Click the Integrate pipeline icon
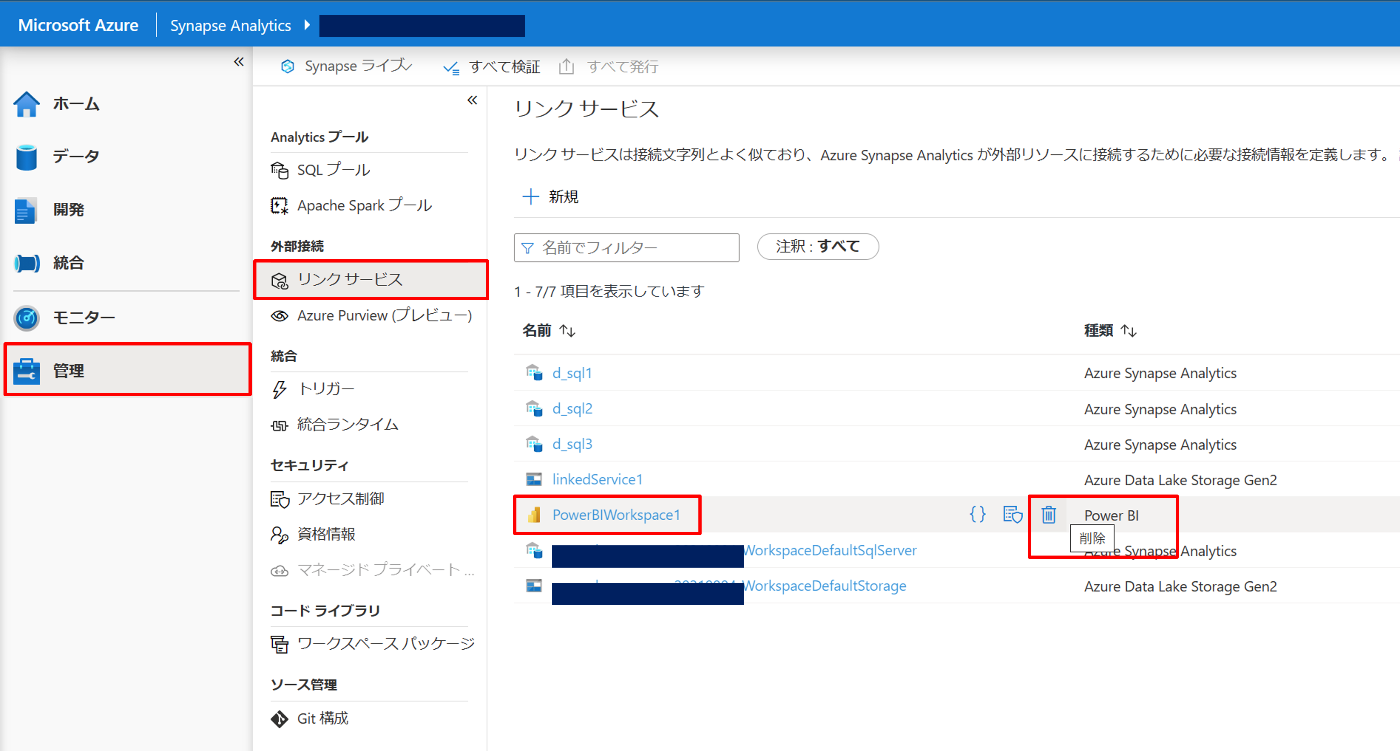 tap(27, 264)
